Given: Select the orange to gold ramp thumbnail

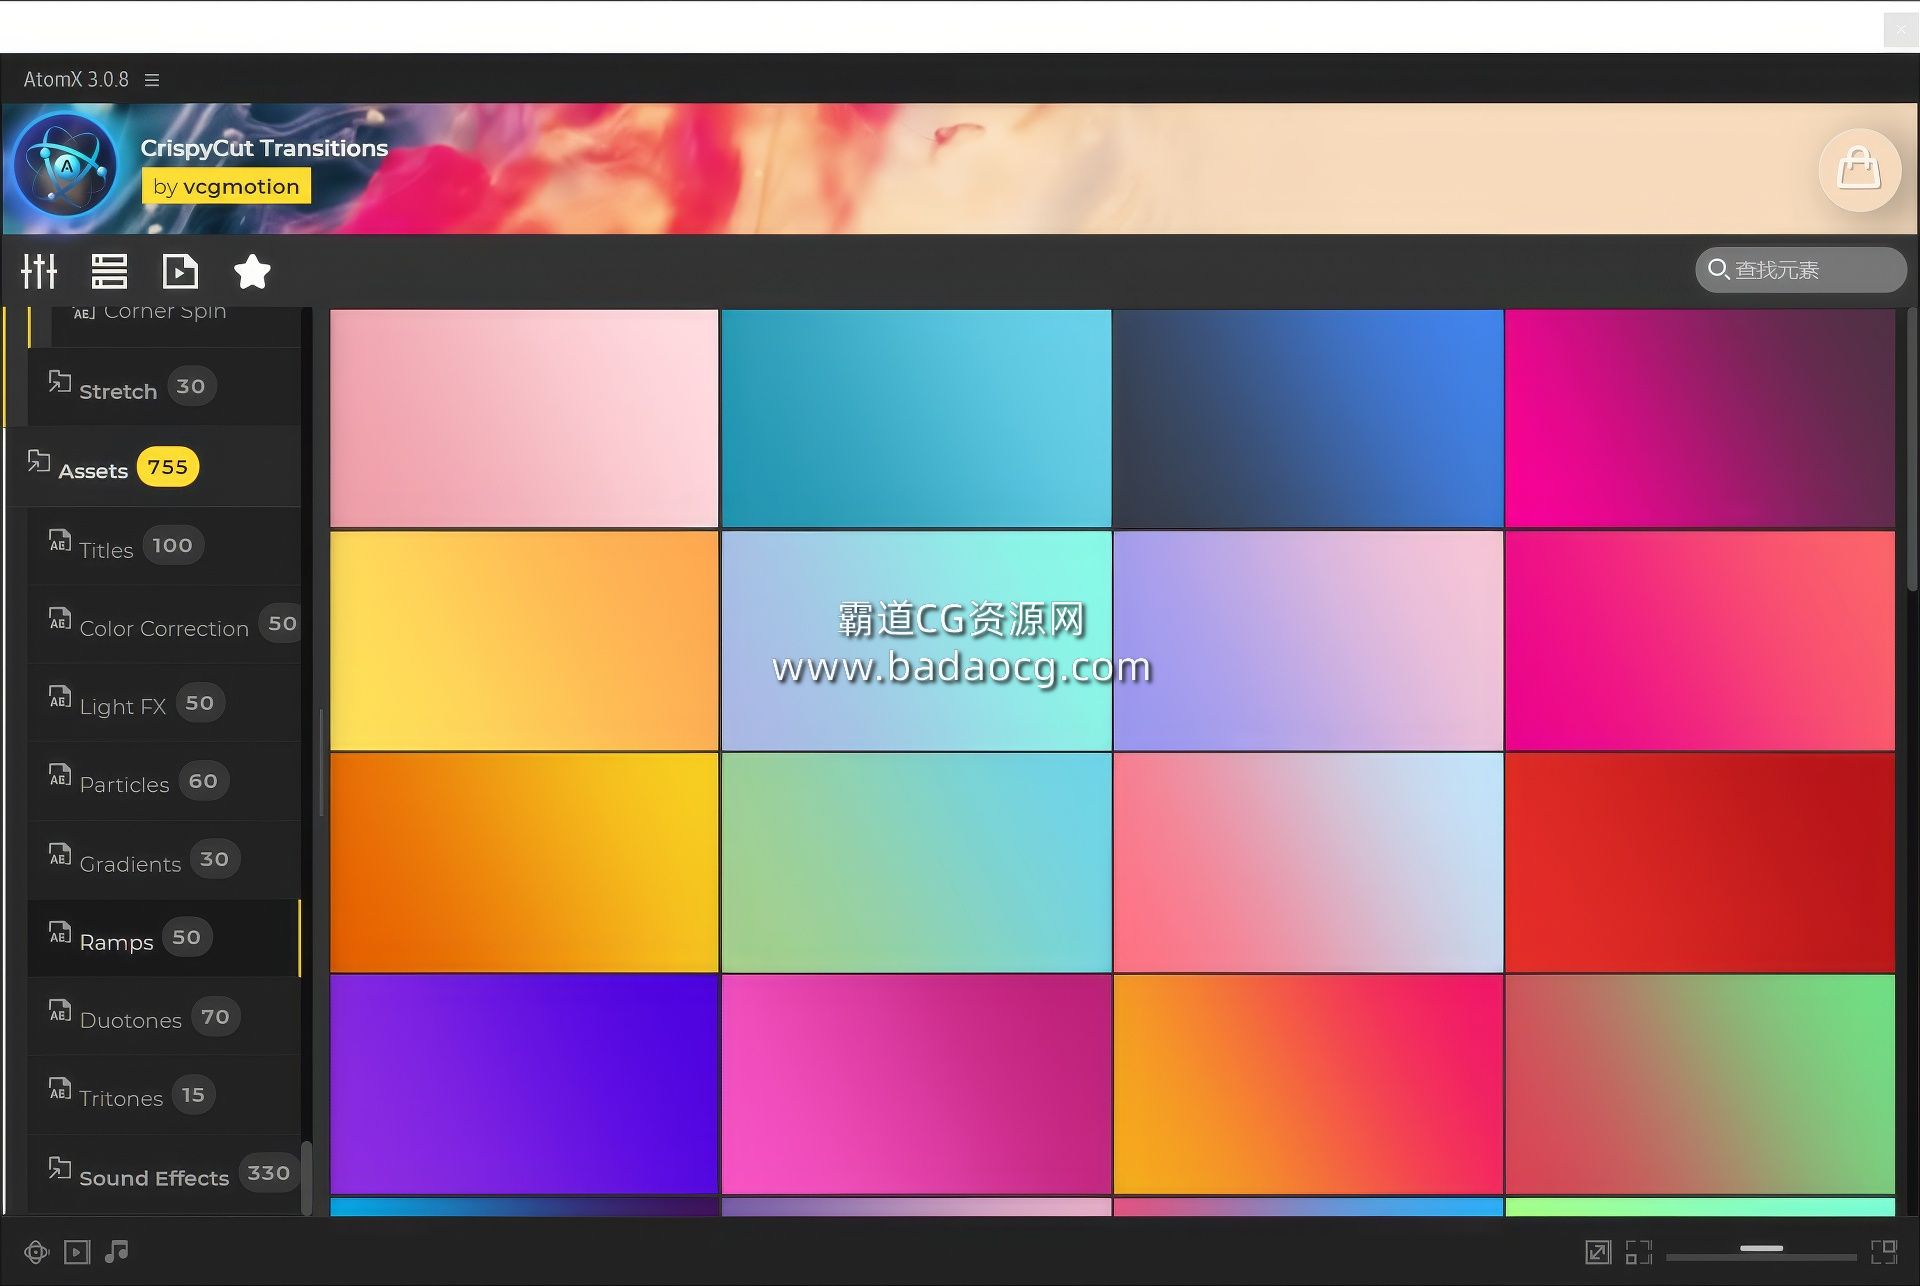Looking at the screenshot, I should [524, 862].
